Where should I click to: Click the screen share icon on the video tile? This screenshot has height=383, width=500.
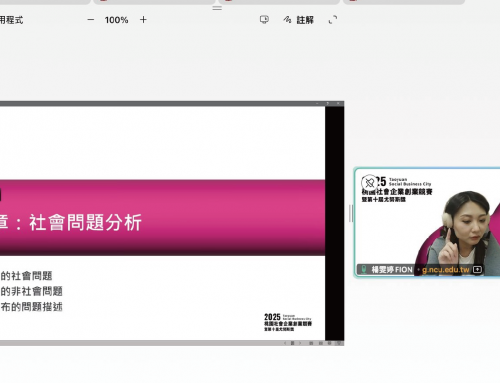tap(477, 269)
